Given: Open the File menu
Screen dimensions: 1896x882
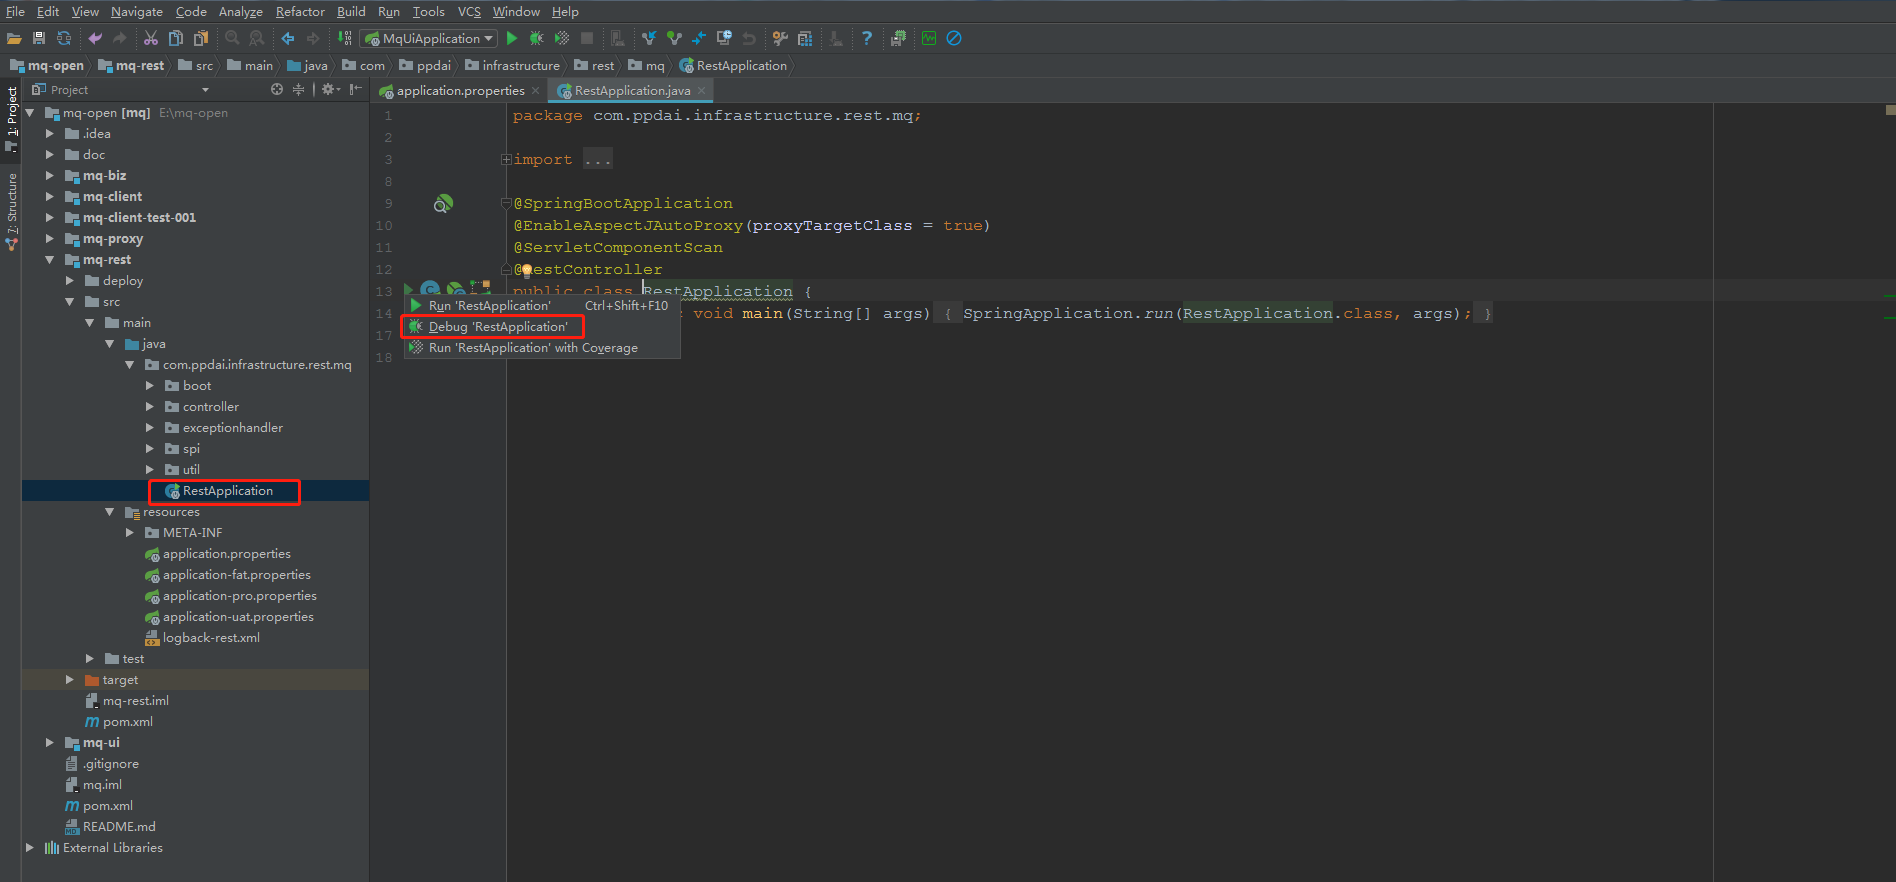Looking at the screenshot, I should (x=15, y=11).
